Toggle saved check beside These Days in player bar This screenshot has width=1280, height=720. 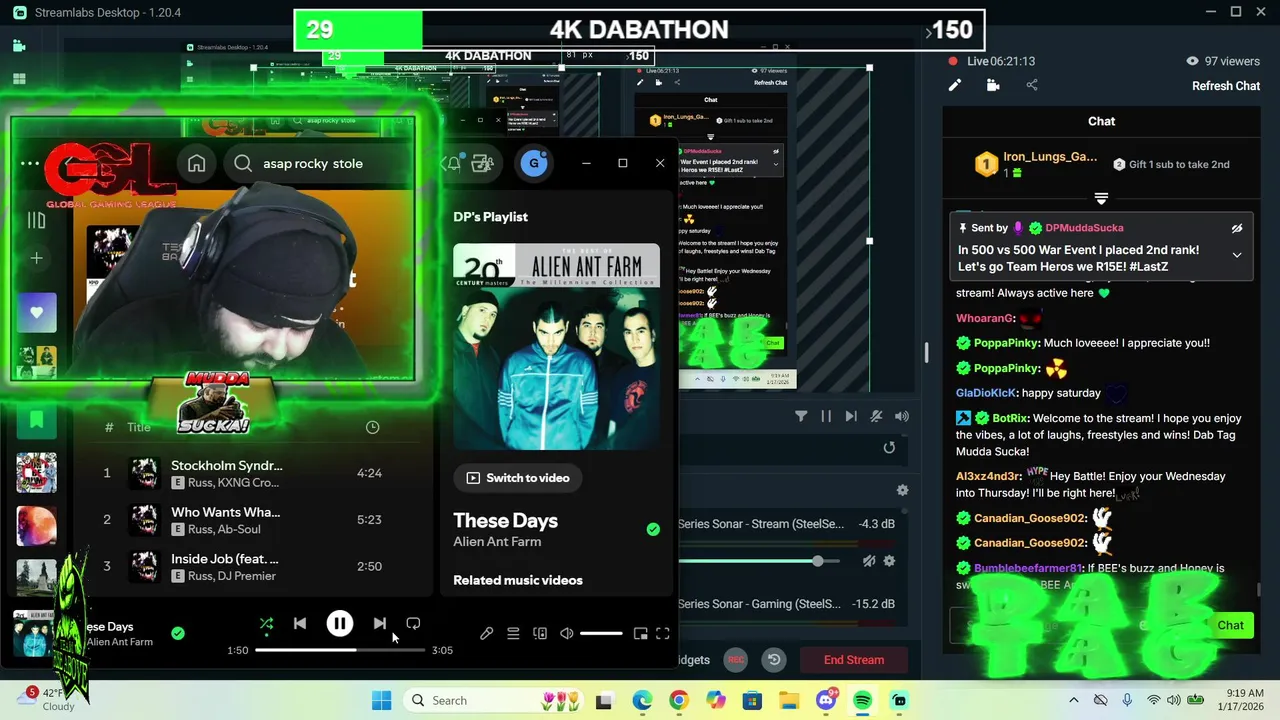pyautogui.click(x=177, y=633)
